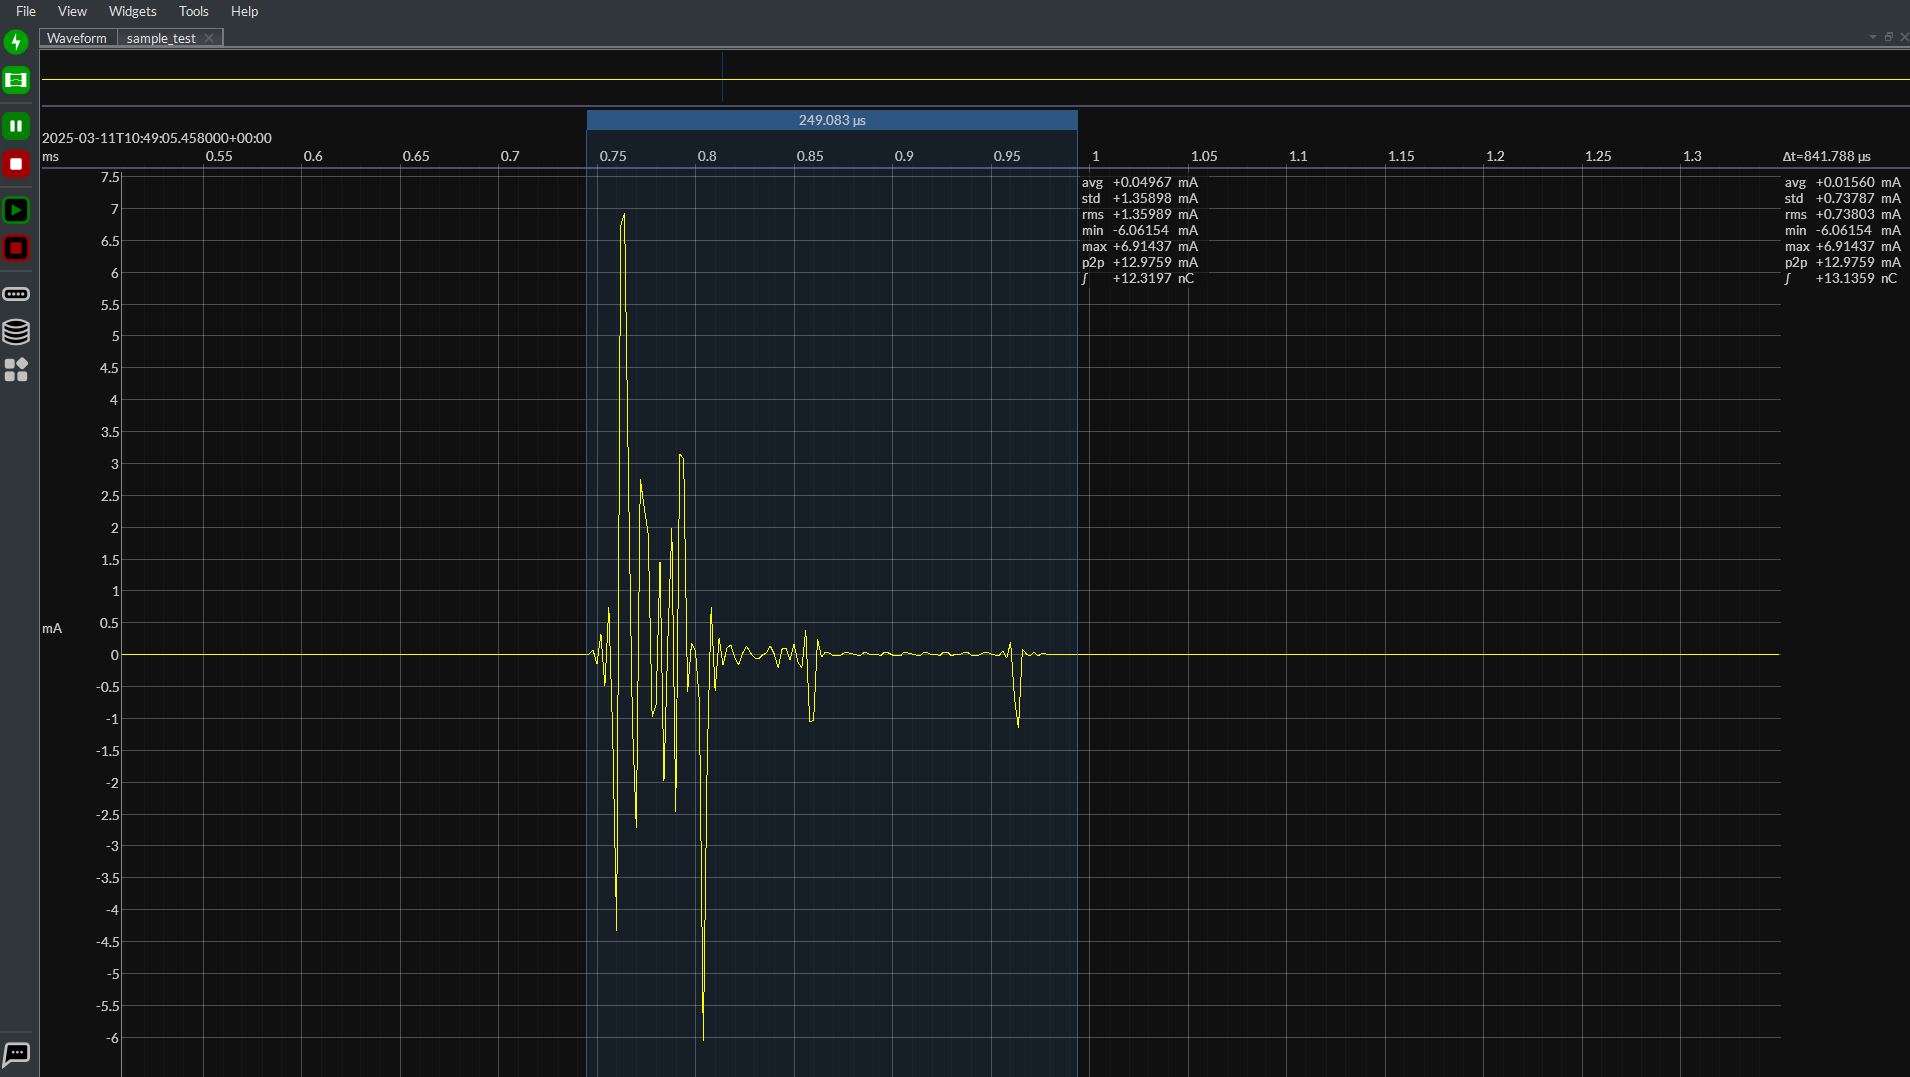Click the marker std +1.35898 mA statistic

tap(1140, 198)
